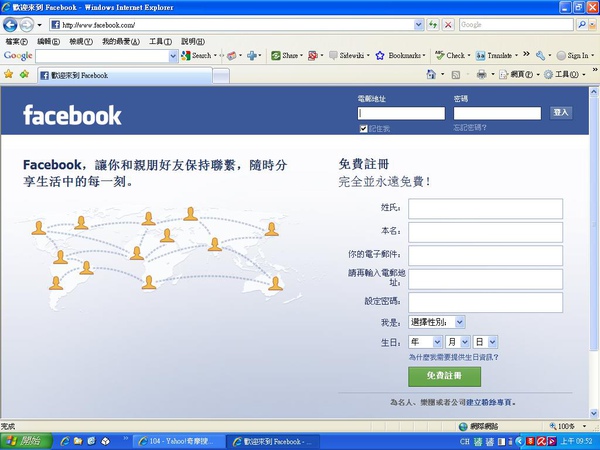Expand the Google Toolbar search box dropdown
Image resolution: width=600 pixels, height=450 pixels.
pyautogui.click(x=173, y=56)
